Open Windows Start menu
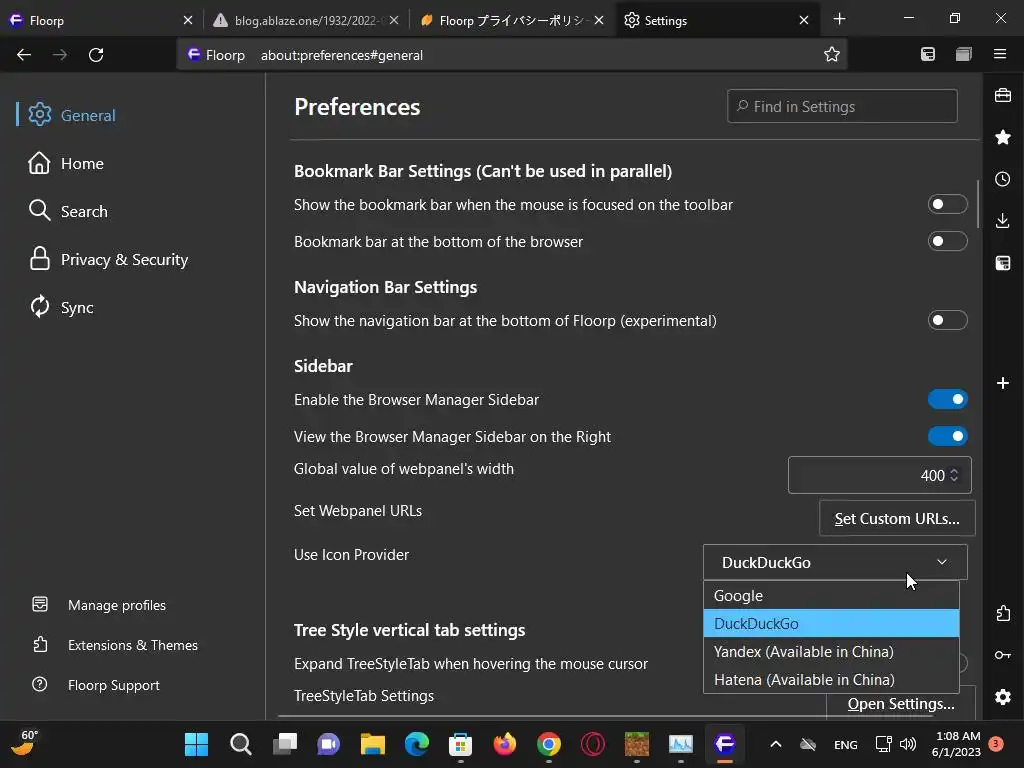Image resolution: width=1024 pixels, height=768 pixels. click(197, 744)
